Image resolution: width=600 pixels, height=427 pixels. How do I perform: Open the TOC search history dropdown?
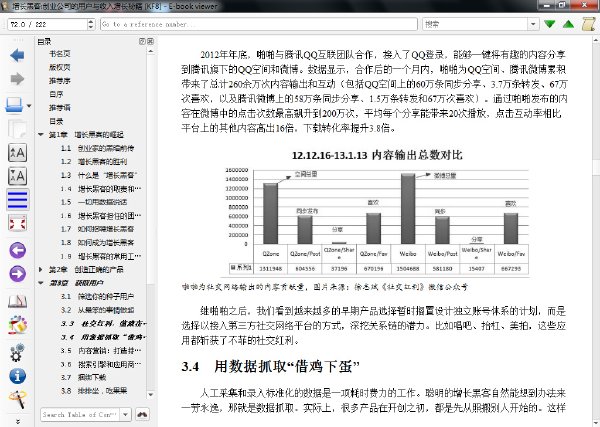tap(125, 414)
